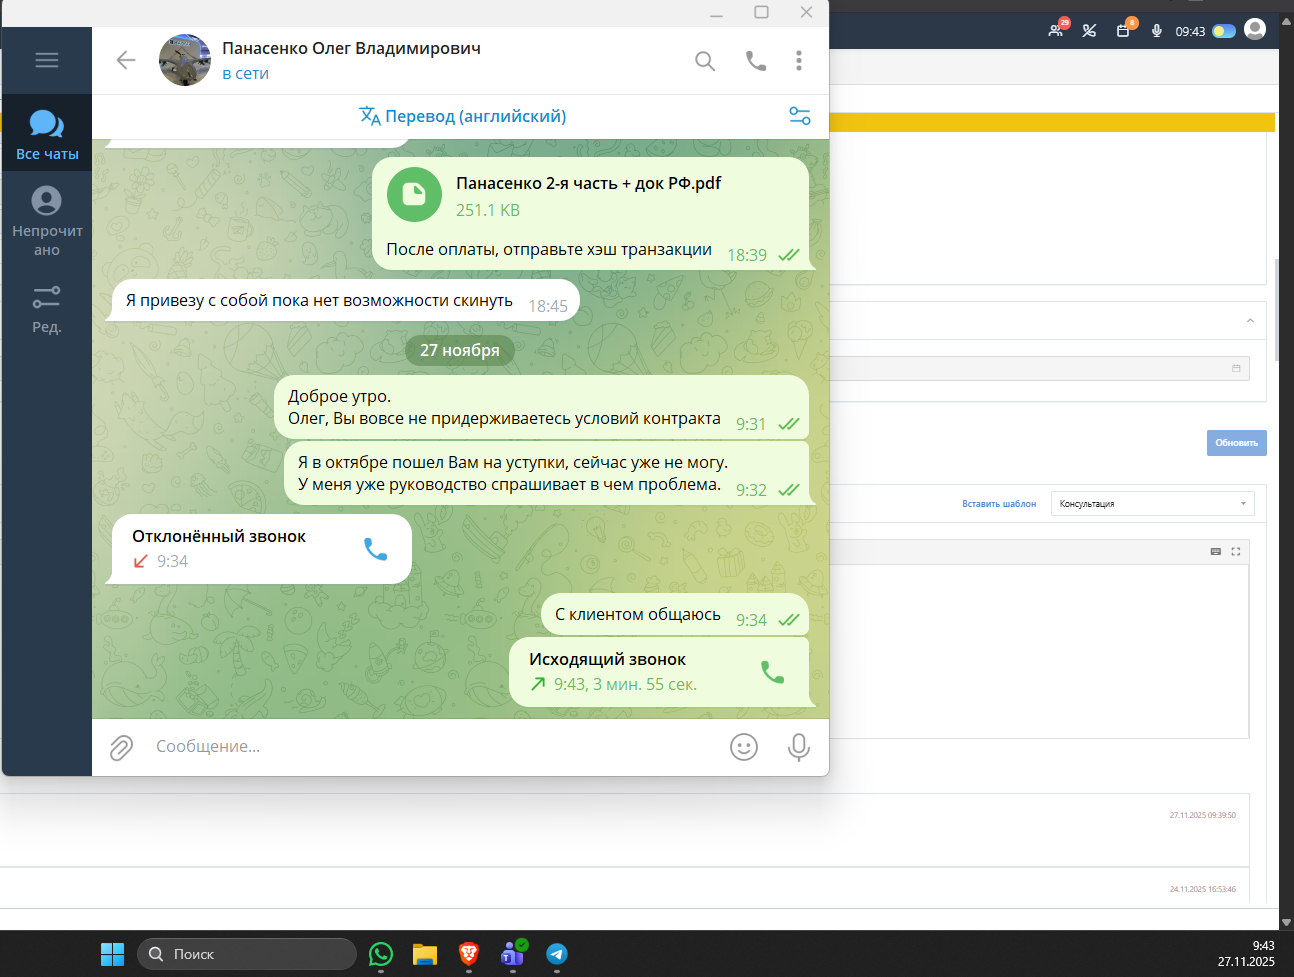Click the microphone icon in CRM header
Image resolution: width=1294 pixels, height=977 pixels.
[x=1156, y=31]
